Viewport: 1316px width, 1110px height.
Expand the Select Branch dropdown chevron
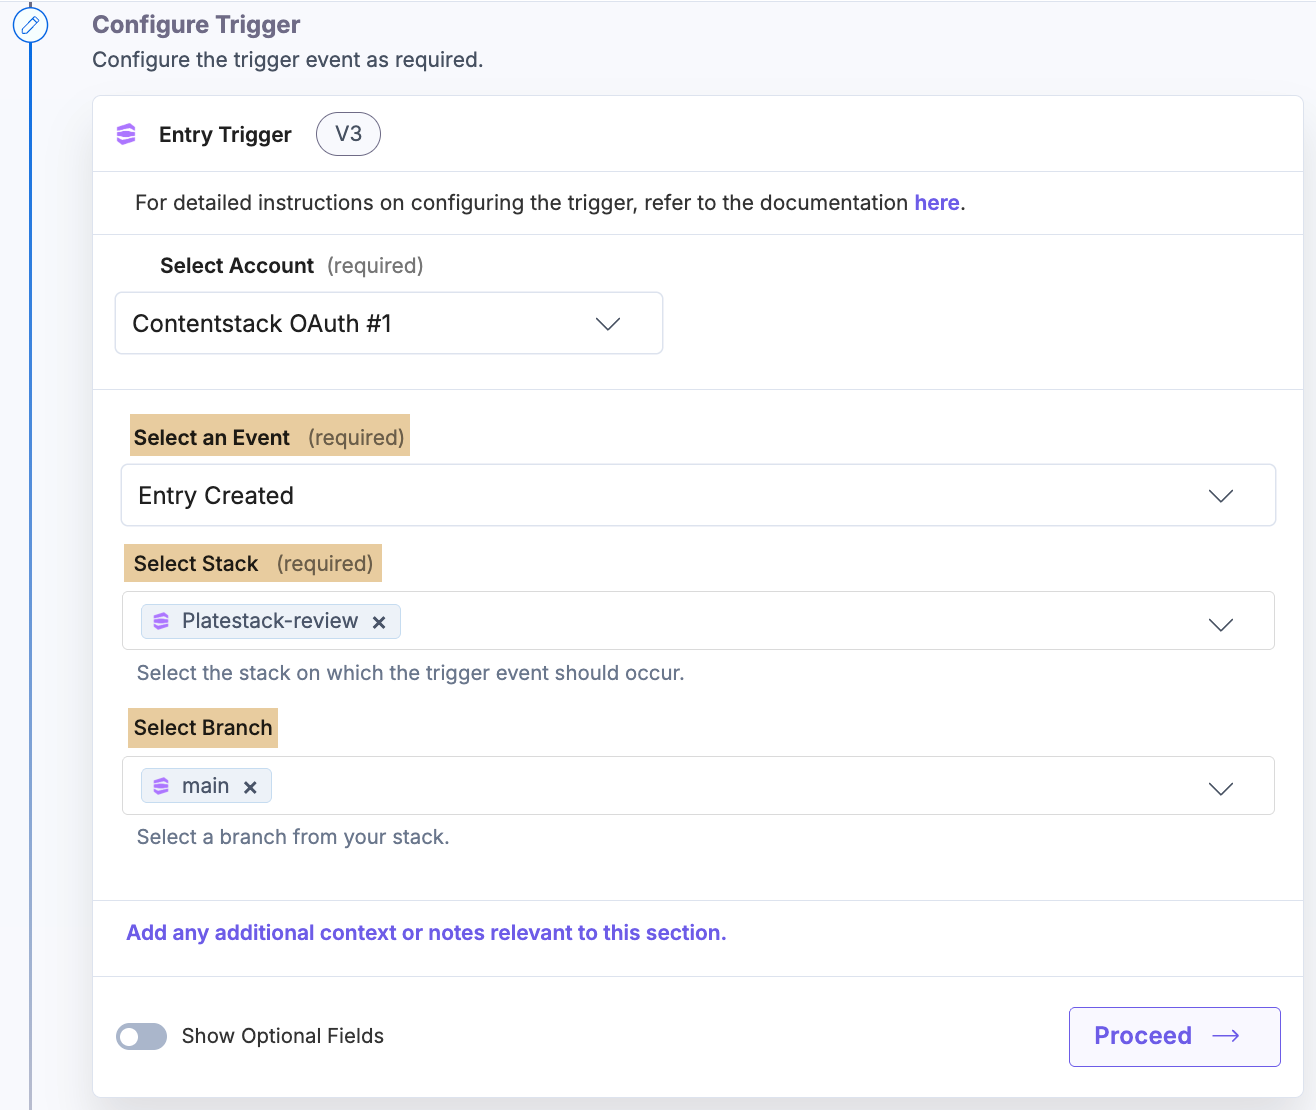tap(1221, 788)
